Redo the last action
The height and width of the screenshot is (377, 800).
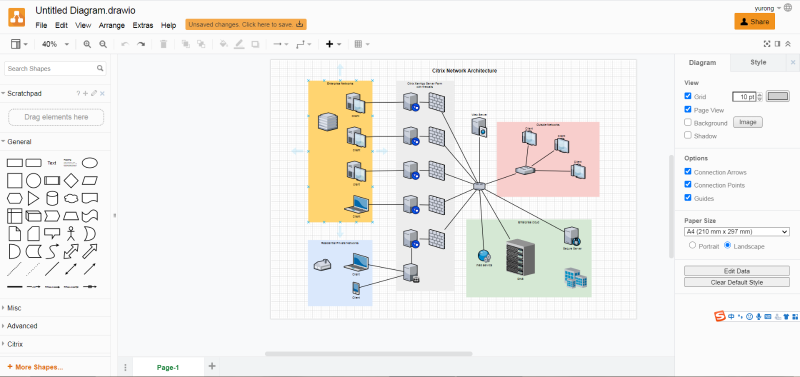pos(141,44)
